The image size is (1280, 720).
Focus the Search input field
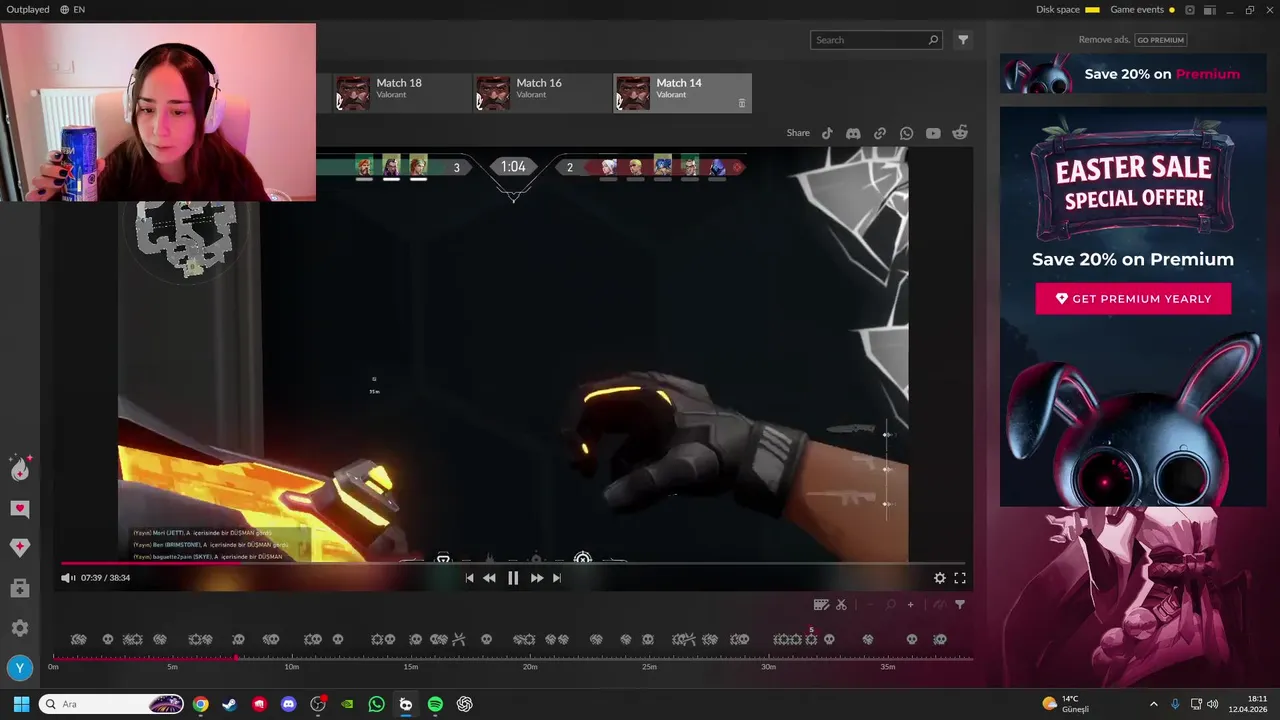(875, 40)
